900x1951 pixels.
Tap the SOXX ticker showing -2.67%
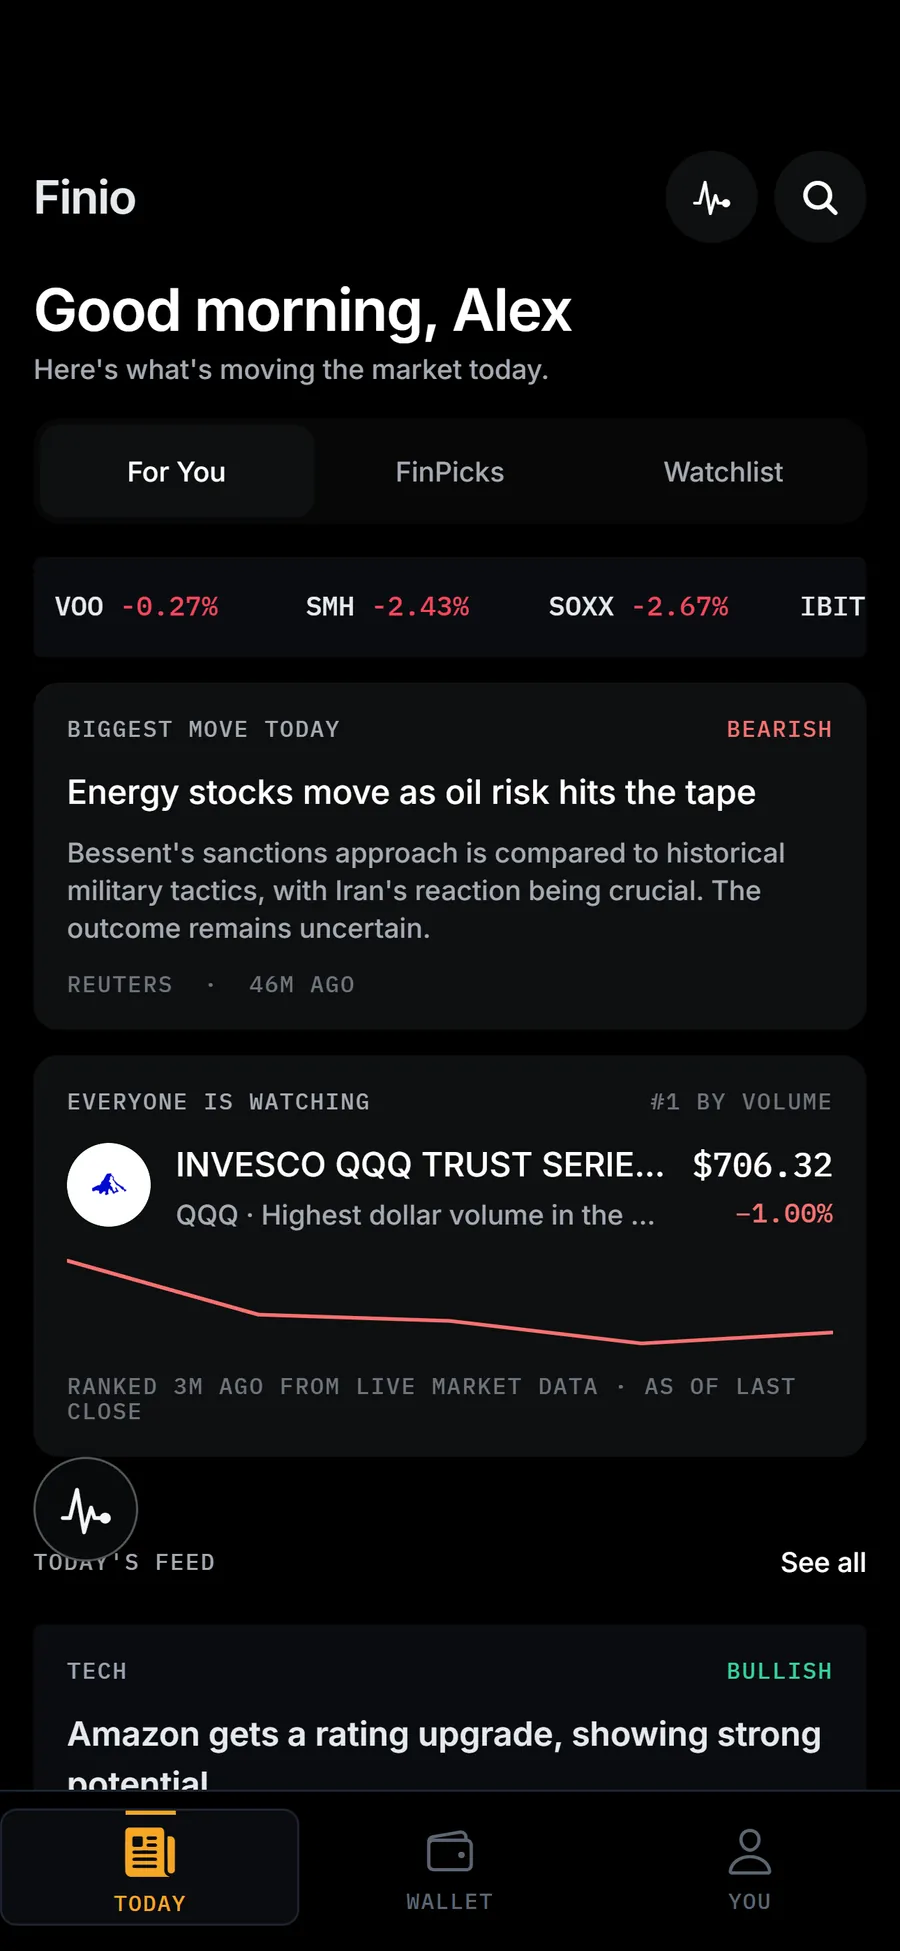coord(638,607)
